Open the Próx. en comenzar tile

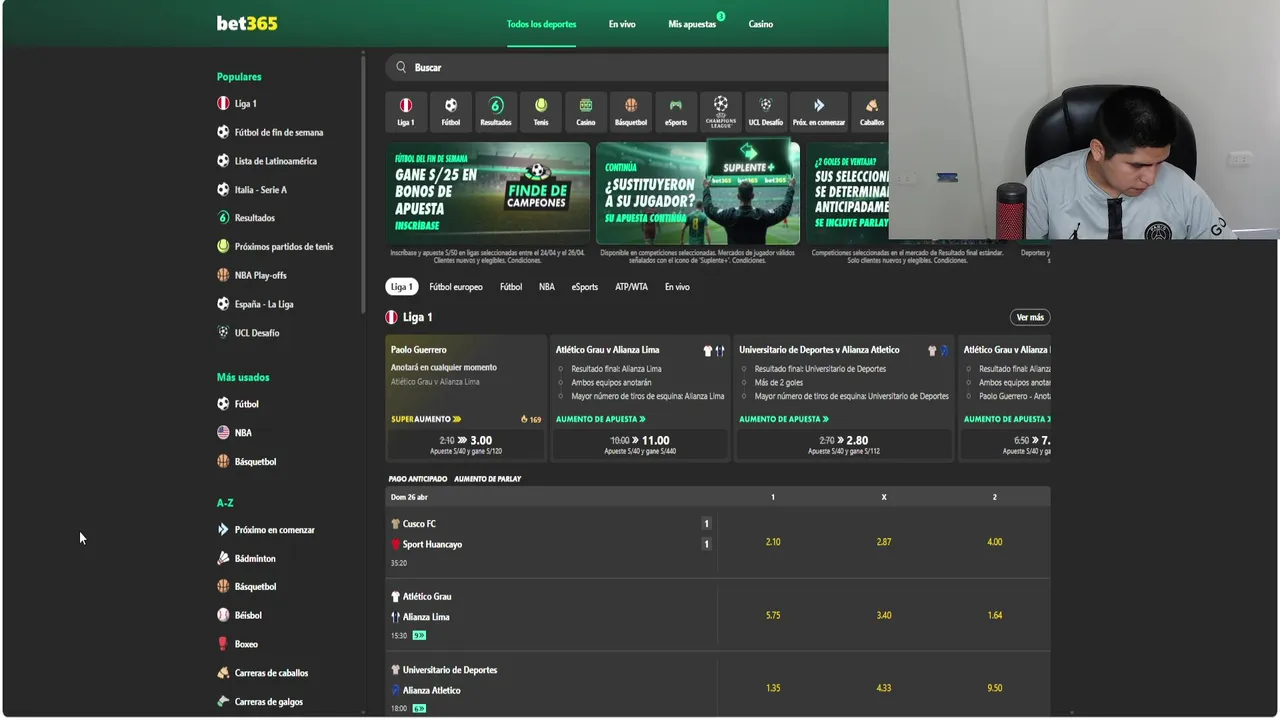click(819, 111)
